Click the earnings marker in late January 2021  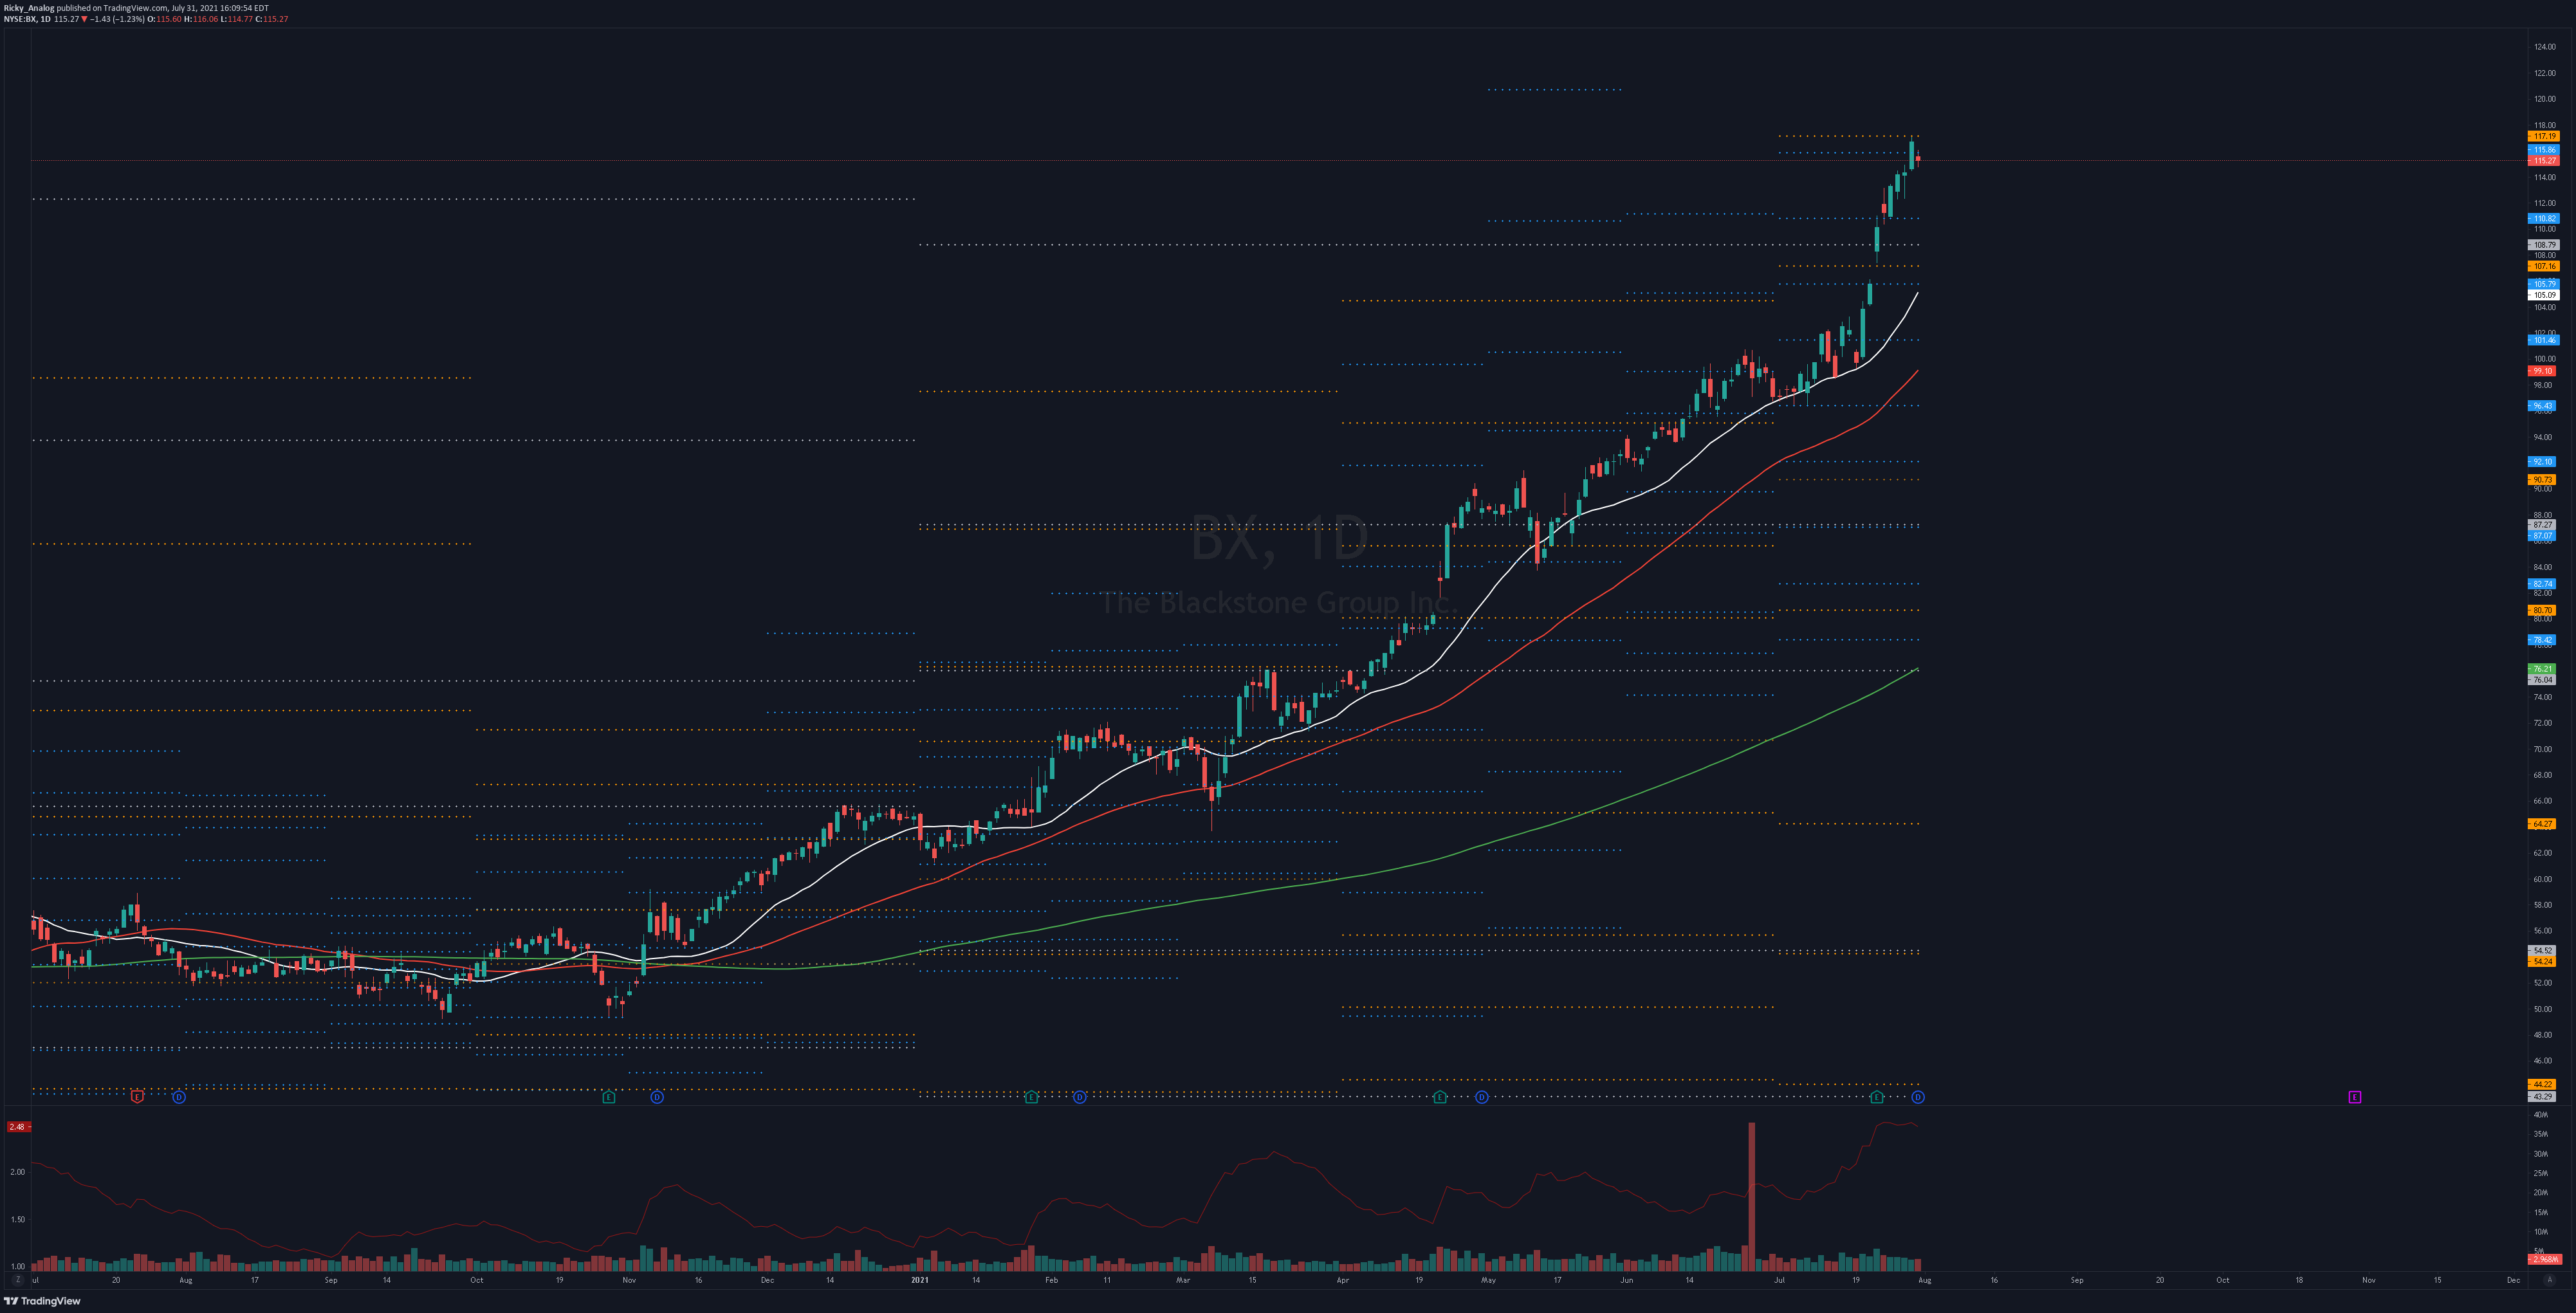(x=1031, y=1097)
